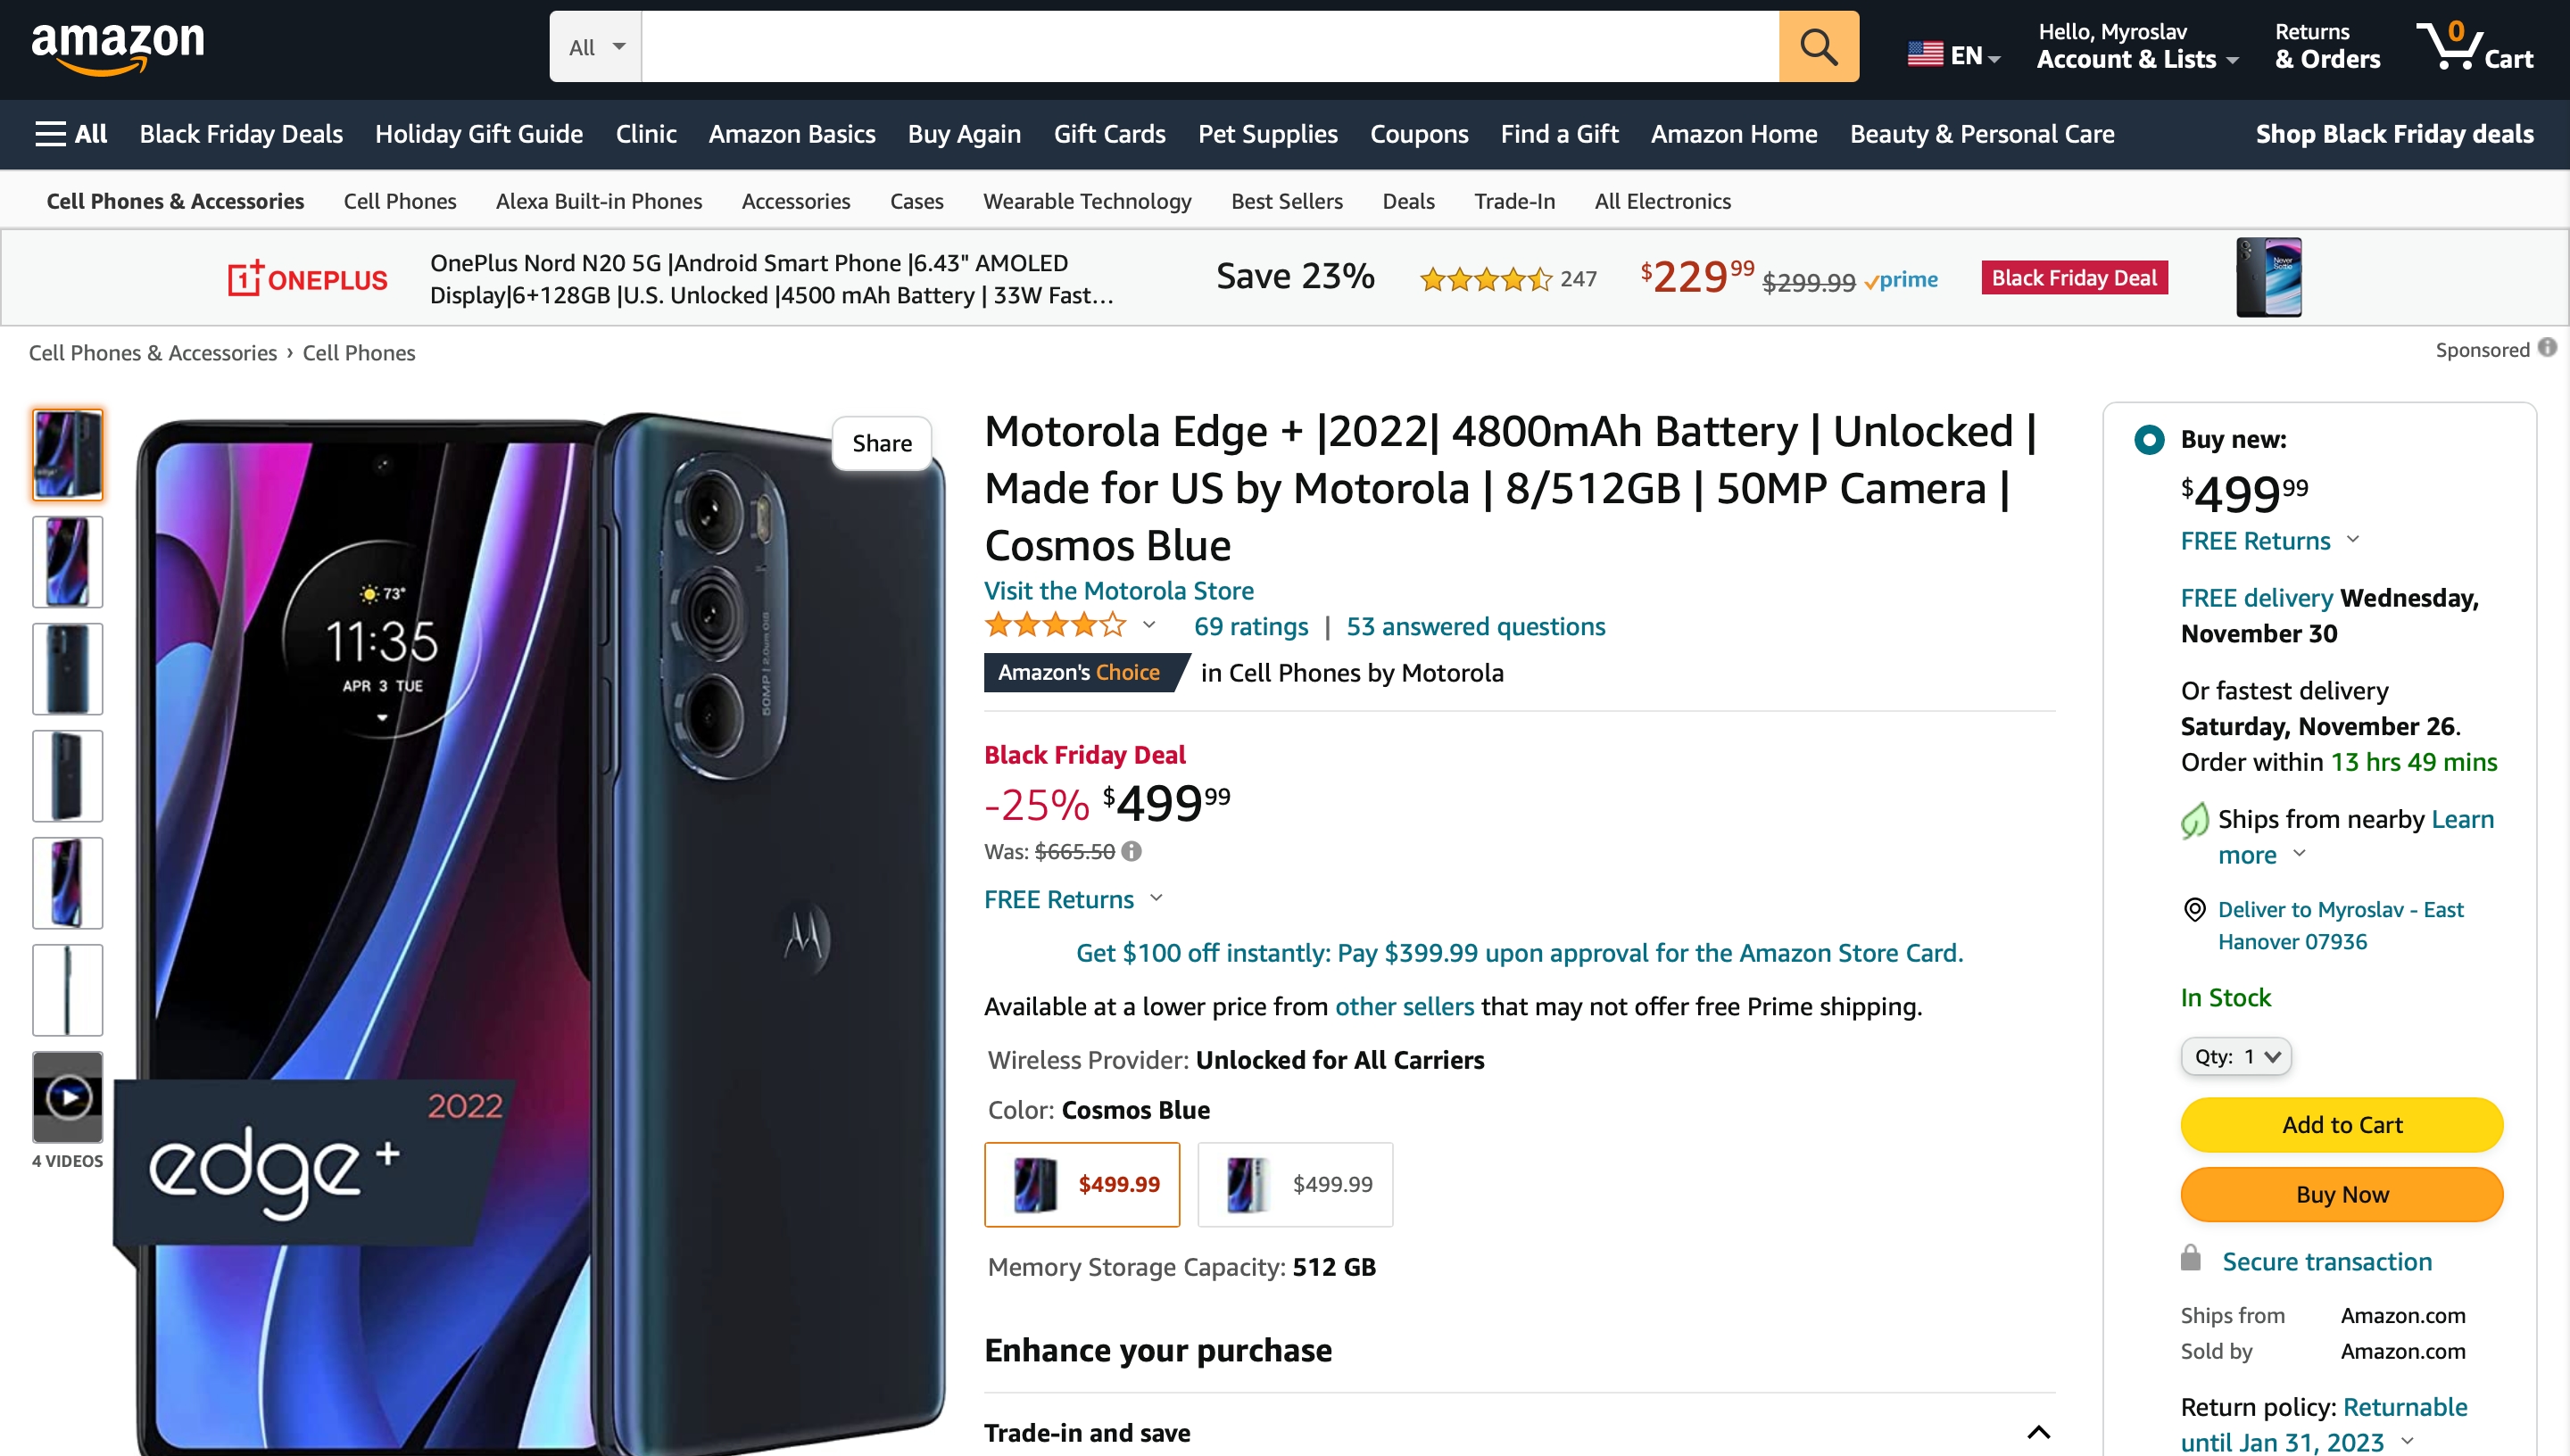Image resolution: width=2570 pixels, height=1456 pixels.
Task: Visit the Motorola Store link
Action: 1118,591
